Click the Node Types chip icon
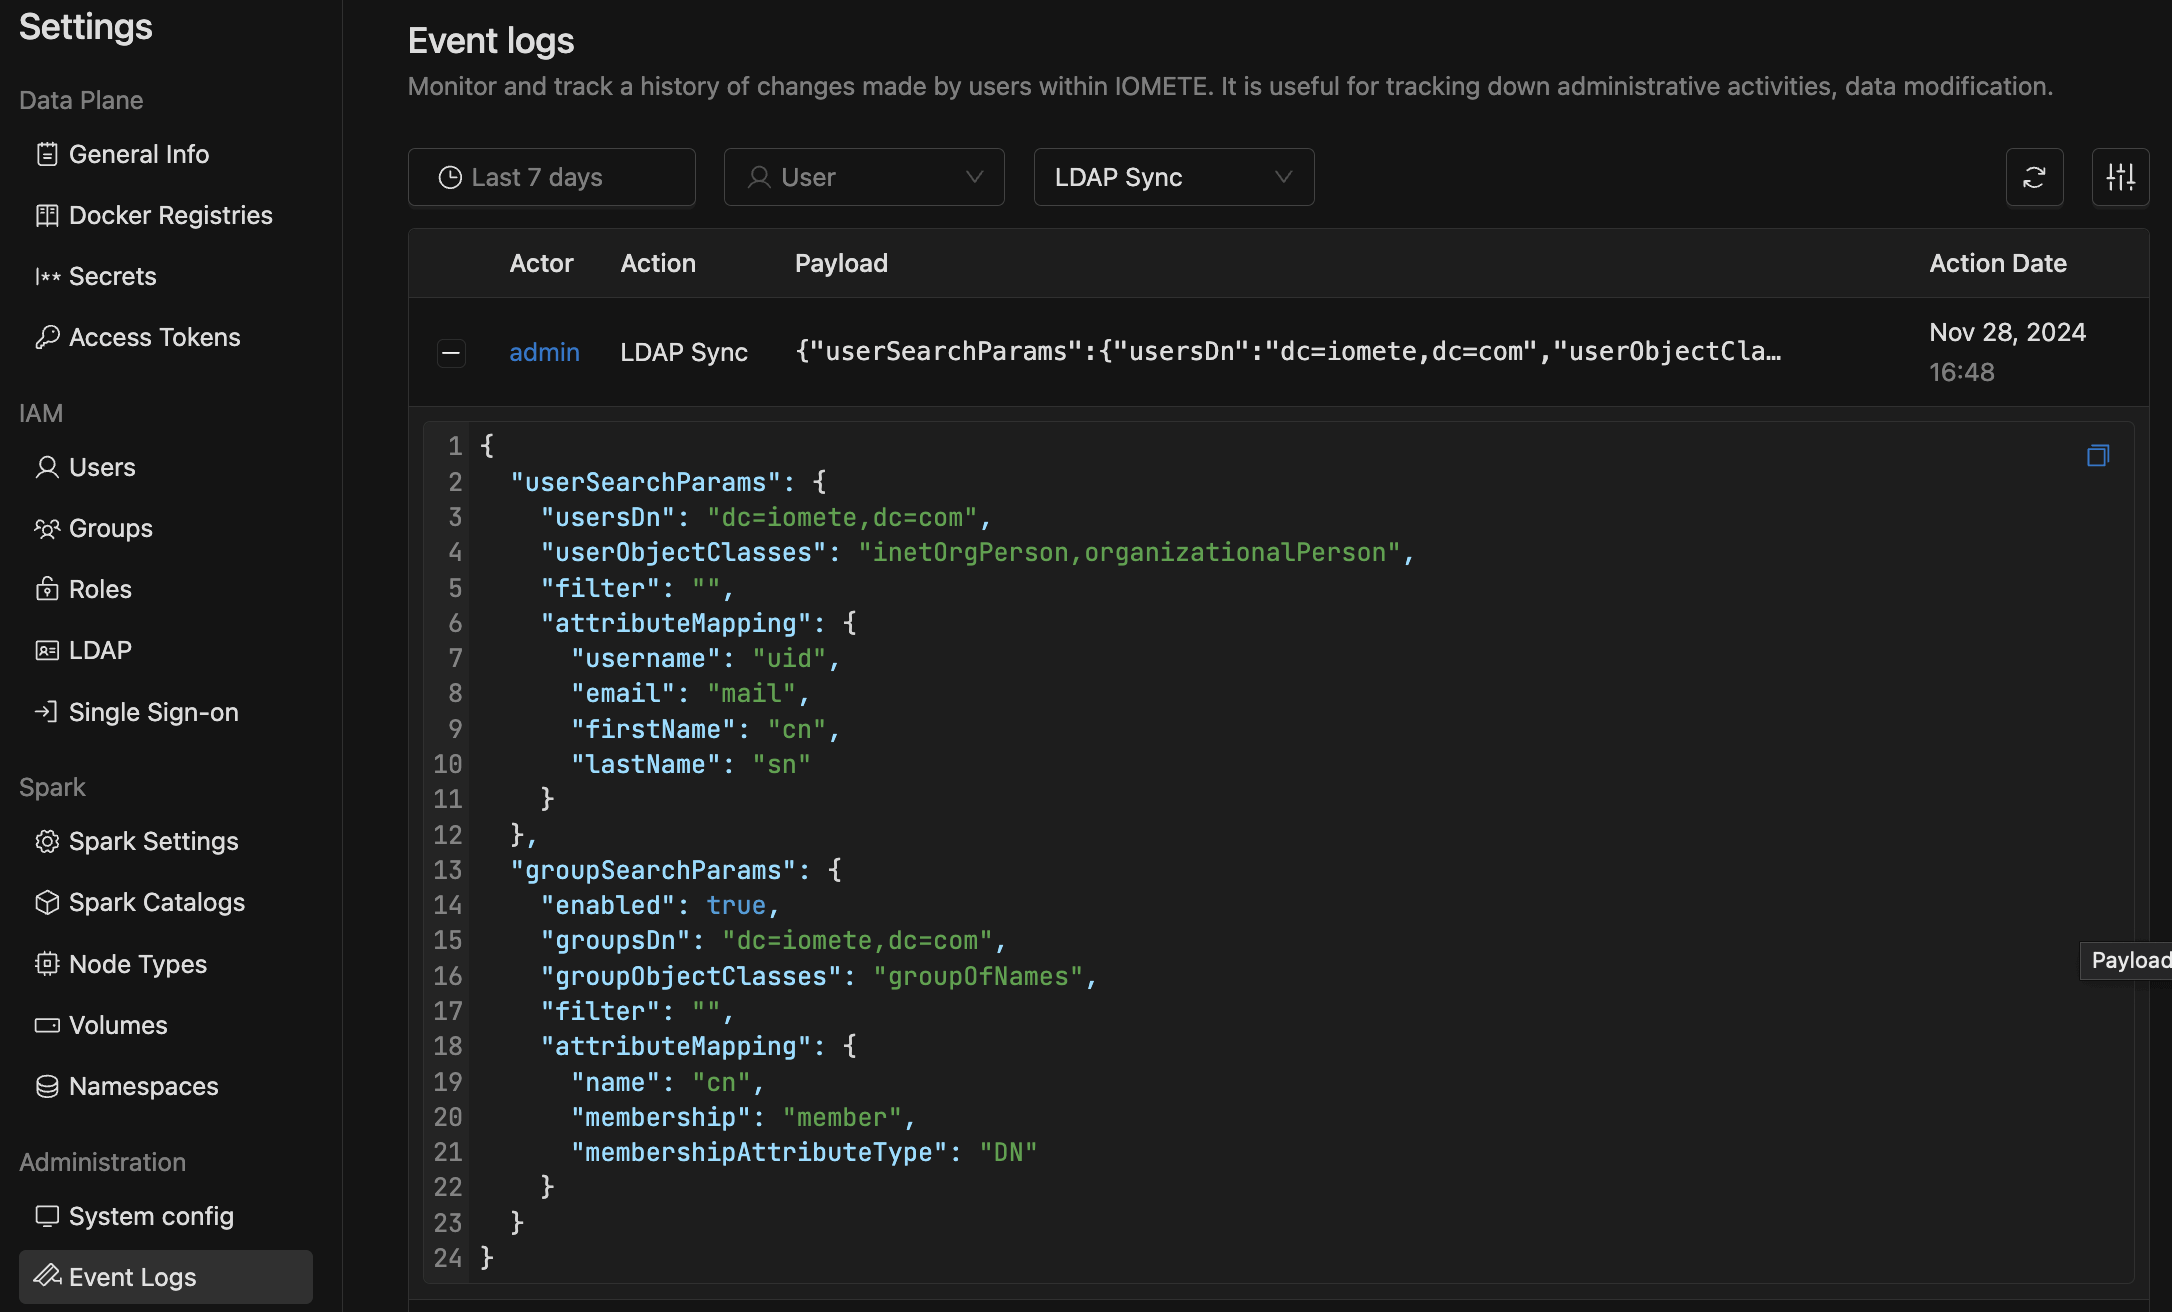 (47, 964)
